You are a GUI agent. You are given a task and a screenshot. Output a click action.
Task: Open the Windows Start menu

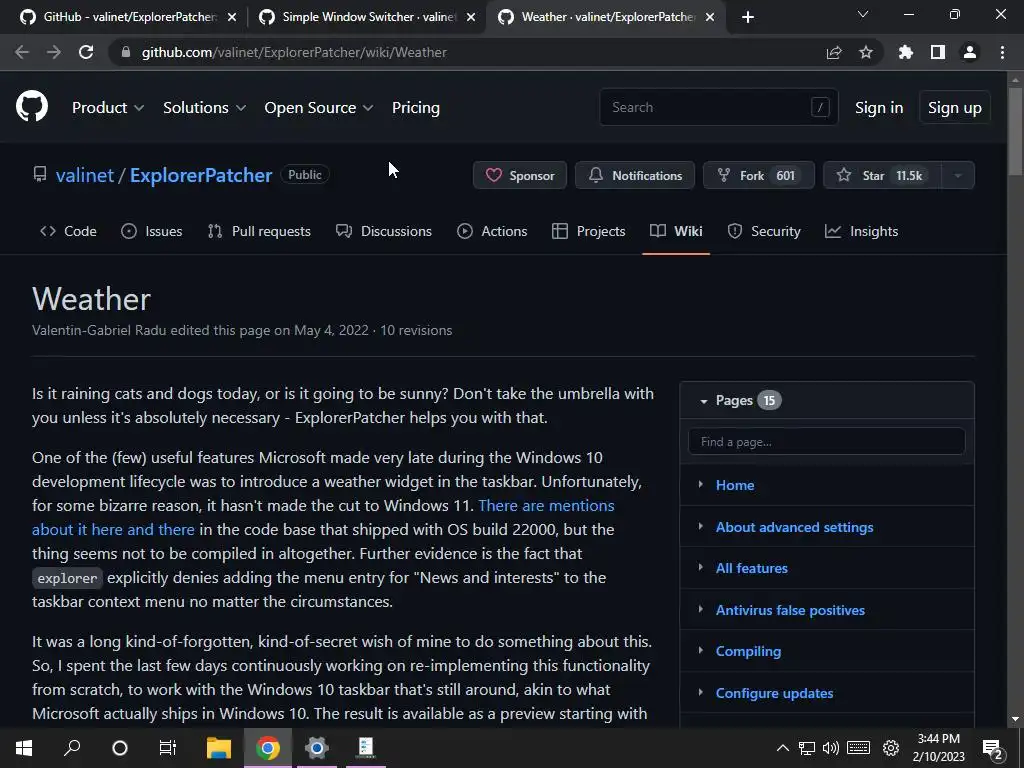click(x=24, y=748)
